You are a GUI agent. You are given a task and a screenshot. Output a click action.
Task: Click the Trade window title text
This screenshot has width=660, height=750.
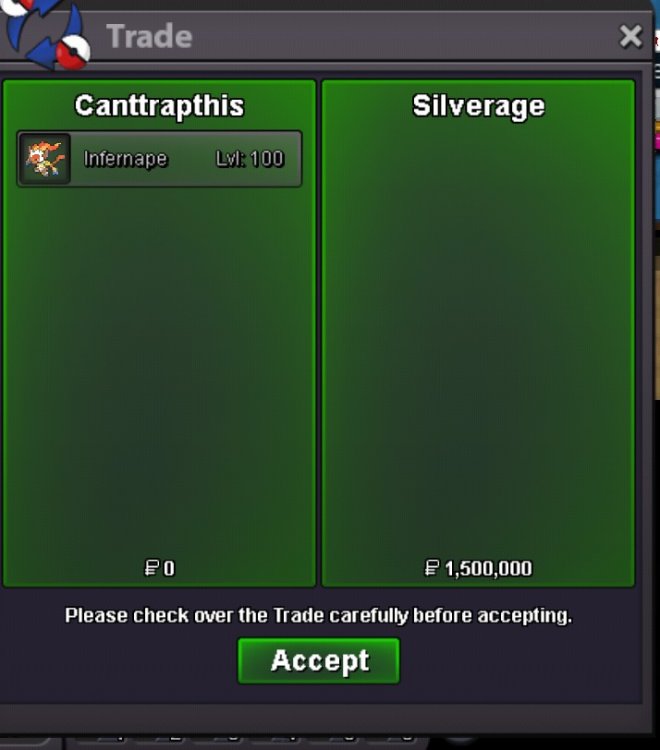tap(149, 36)
